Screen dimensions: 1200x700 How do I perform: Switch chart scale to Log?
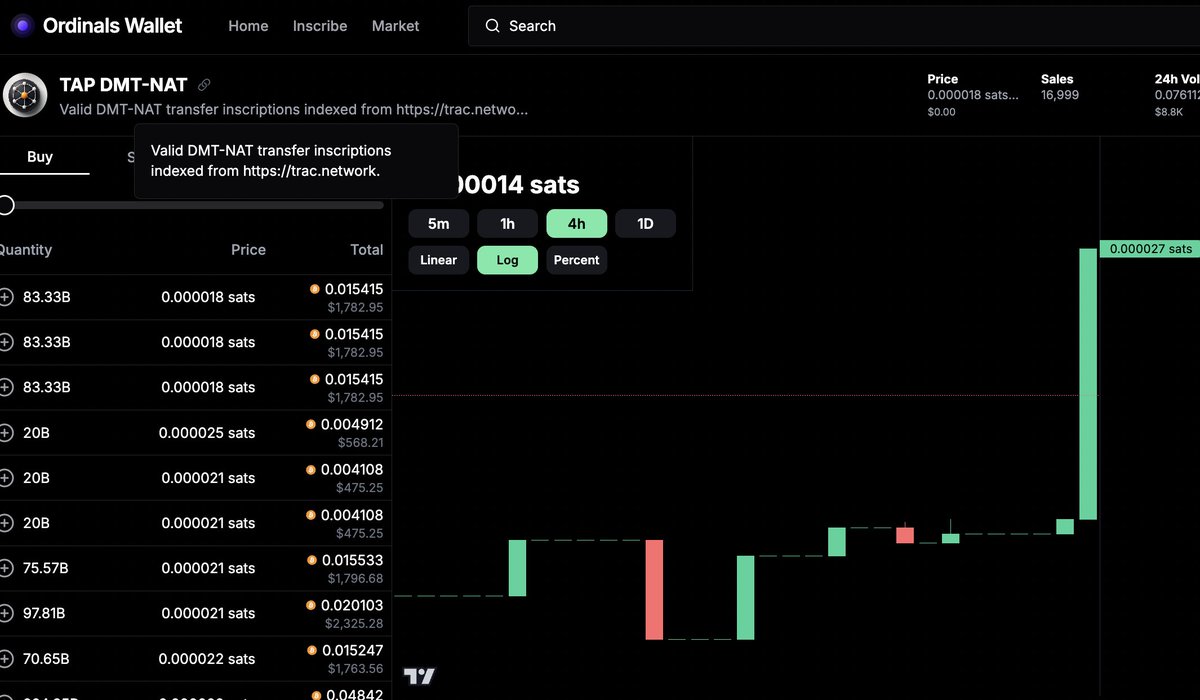click(507, 260)
